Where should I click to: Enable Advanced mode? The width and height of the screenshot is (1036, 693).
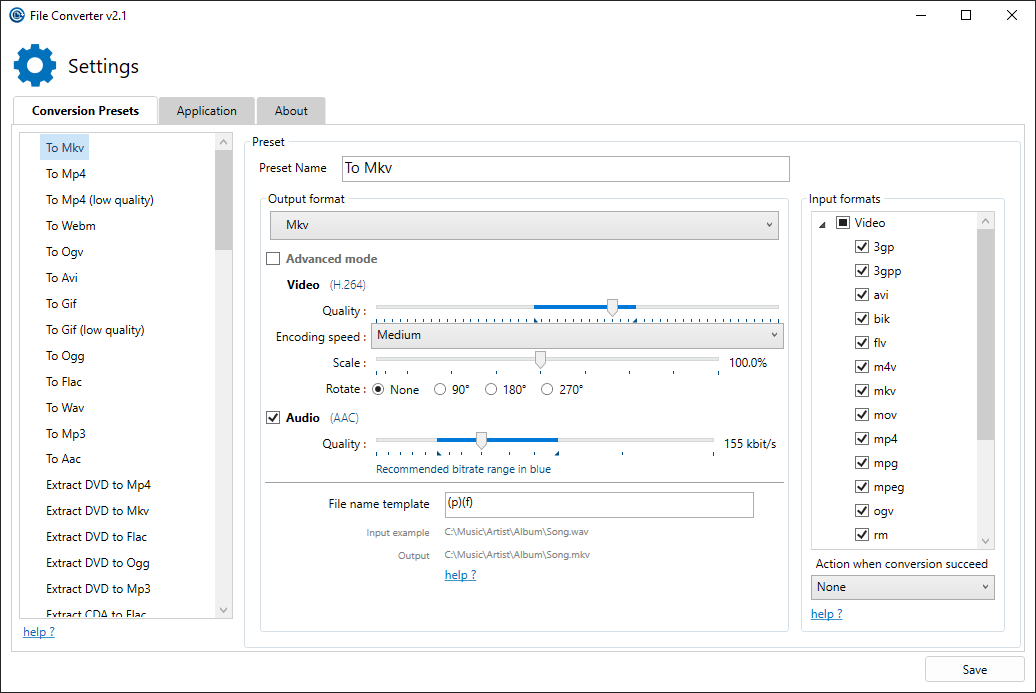(273, 258)
